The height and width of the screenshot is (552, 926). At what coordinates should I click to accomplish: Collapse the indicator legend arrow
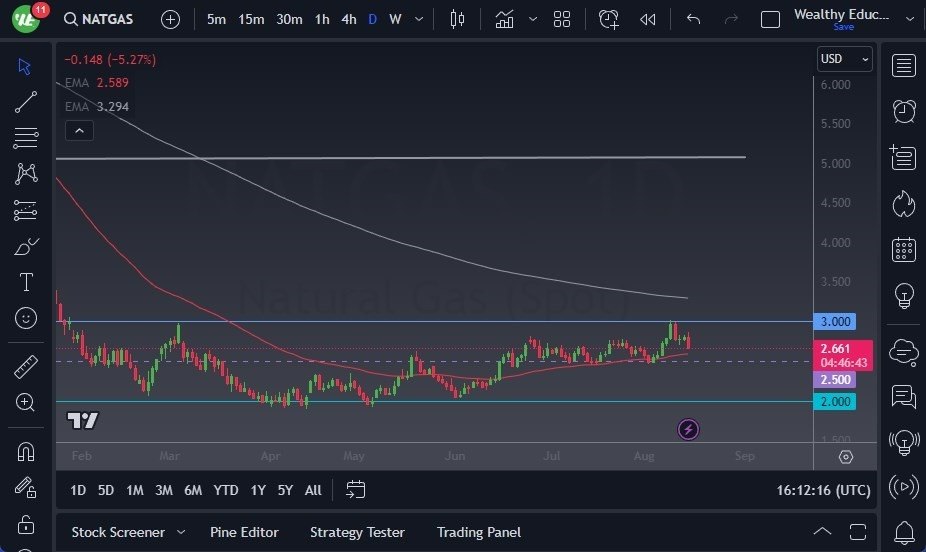(x=78, y=130)
